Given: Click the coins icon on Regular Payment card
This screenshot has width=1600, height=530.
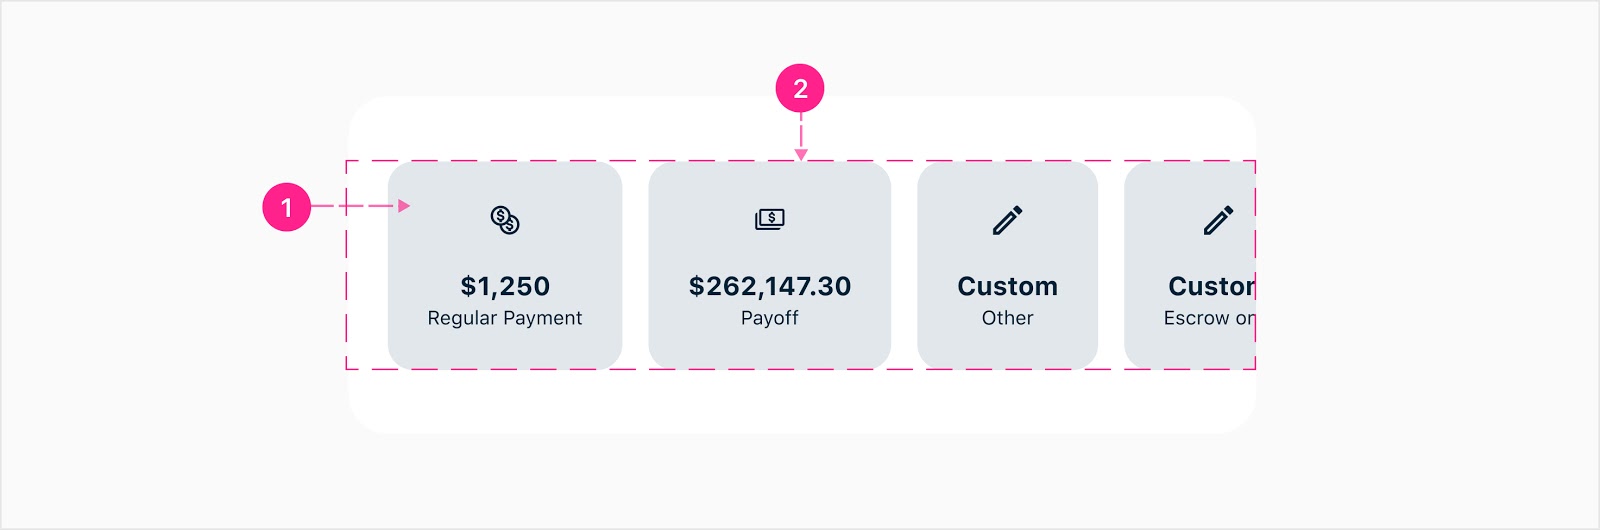Looking at the screenshot, I should coord(505,220).
